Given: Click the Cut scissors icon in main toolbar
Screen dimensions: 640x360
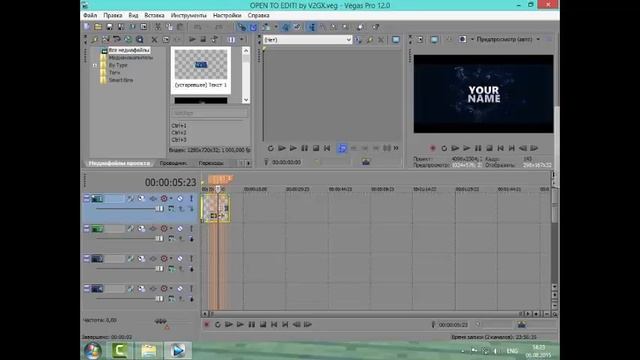Looking at the screenshot, I should point(158,27).
